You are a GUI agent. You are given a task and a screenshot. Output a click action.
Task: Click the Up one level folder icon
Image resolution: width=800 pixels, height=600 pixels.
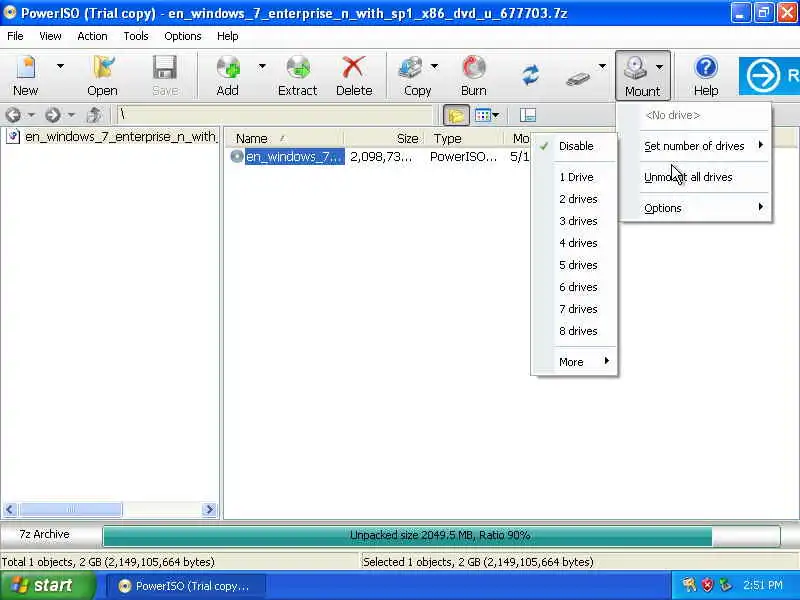coord(94,115)
